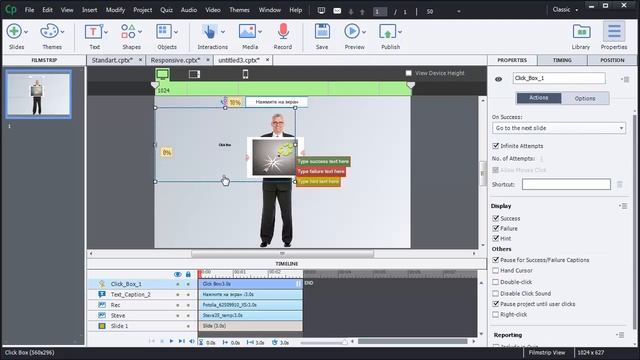Enable the Right-click option
Screen dimensions: 640x360
(x=496, y=314)
